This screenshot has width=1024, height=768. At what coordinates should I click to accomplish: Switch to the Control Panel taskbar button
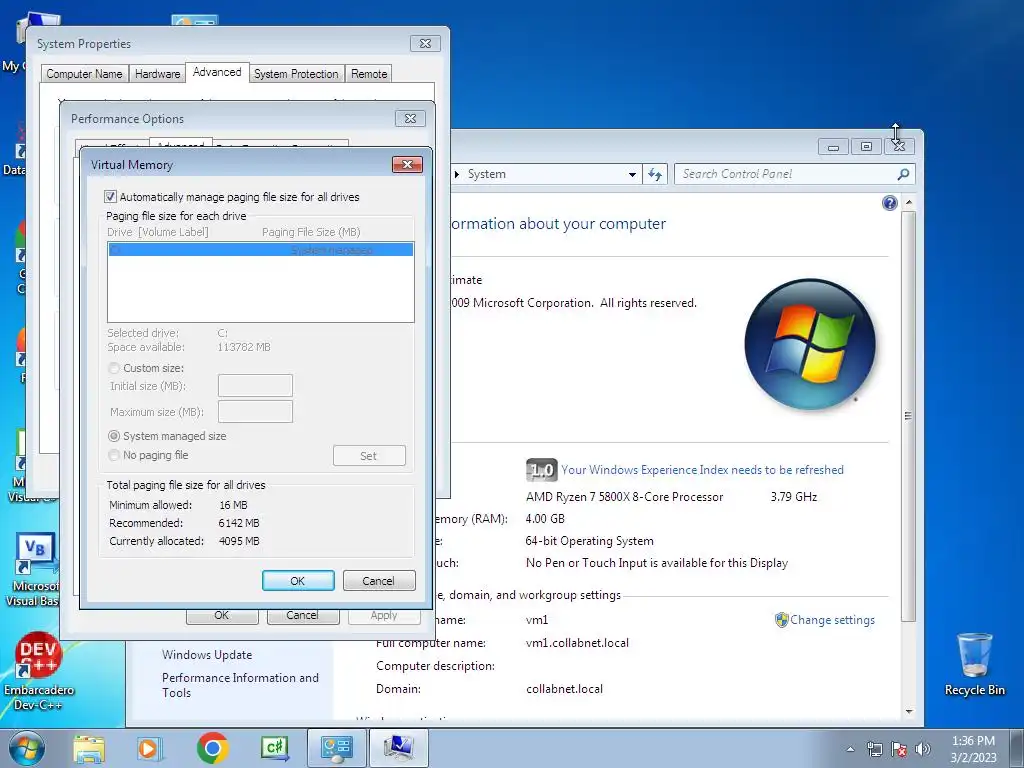pyautogui.click(x=337, y=748)
